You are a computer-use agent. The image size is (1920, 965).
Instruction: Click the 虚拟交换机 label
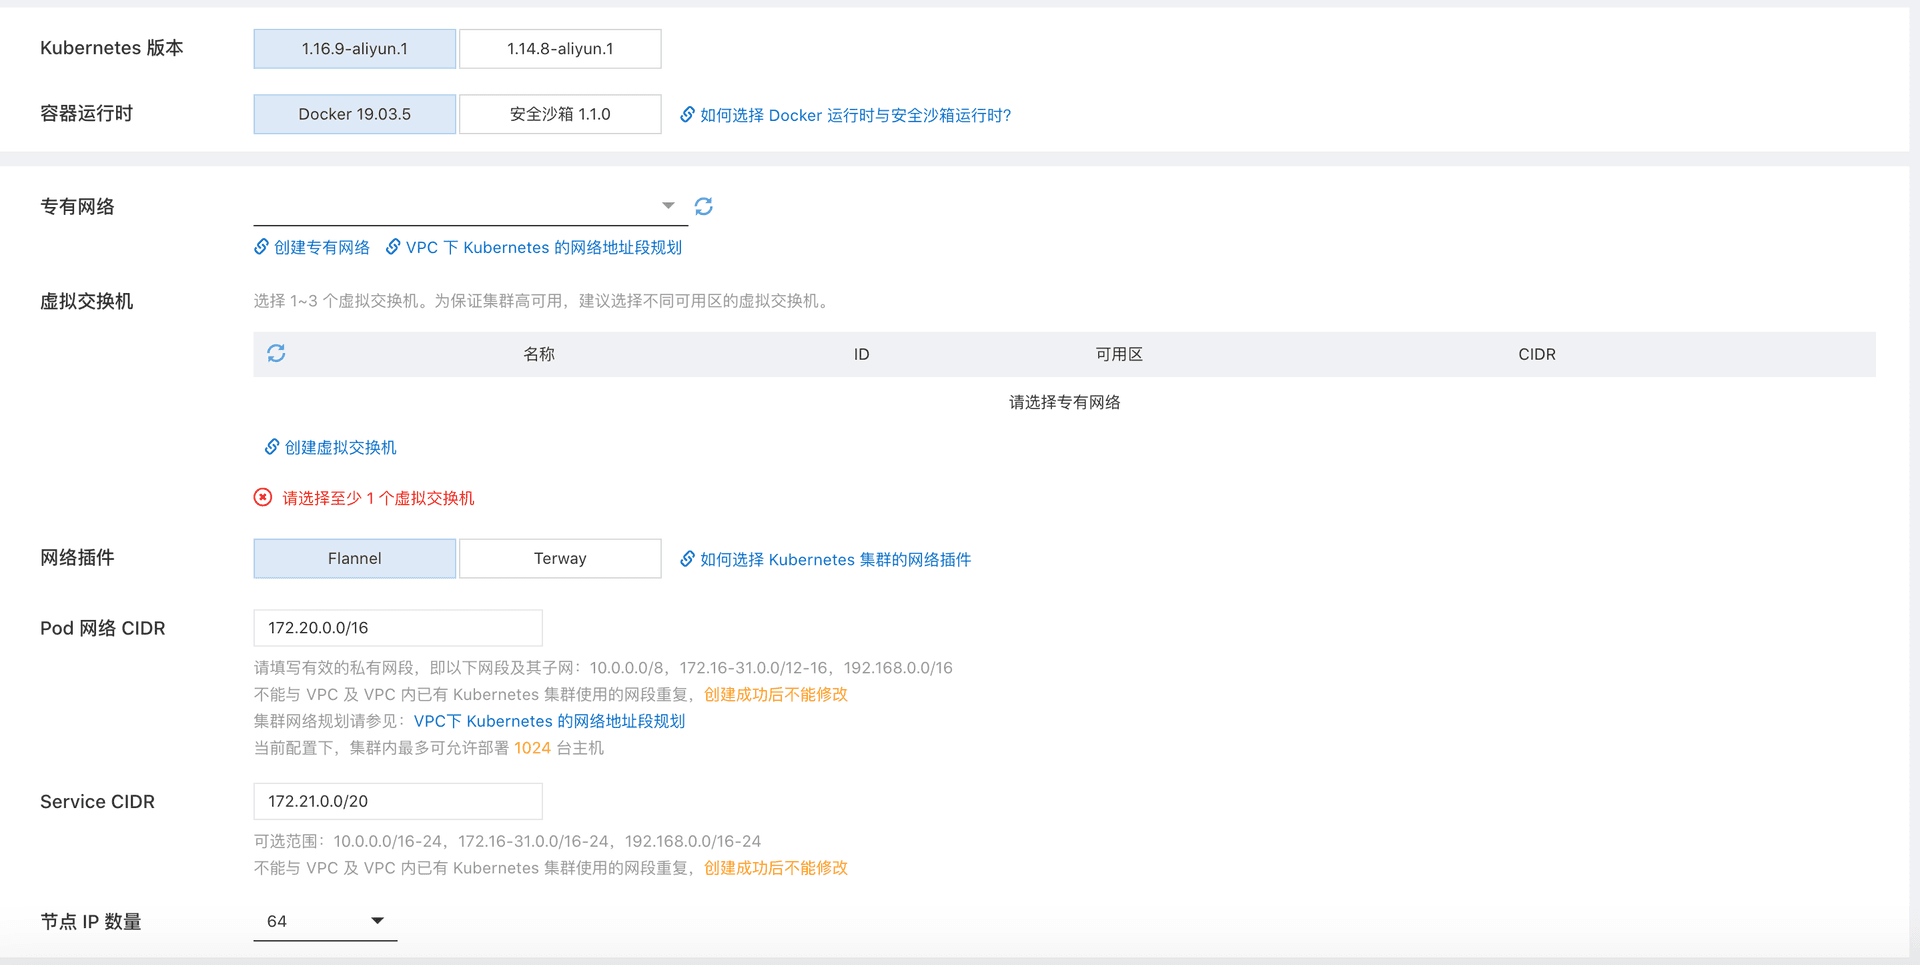coord(86,301)
